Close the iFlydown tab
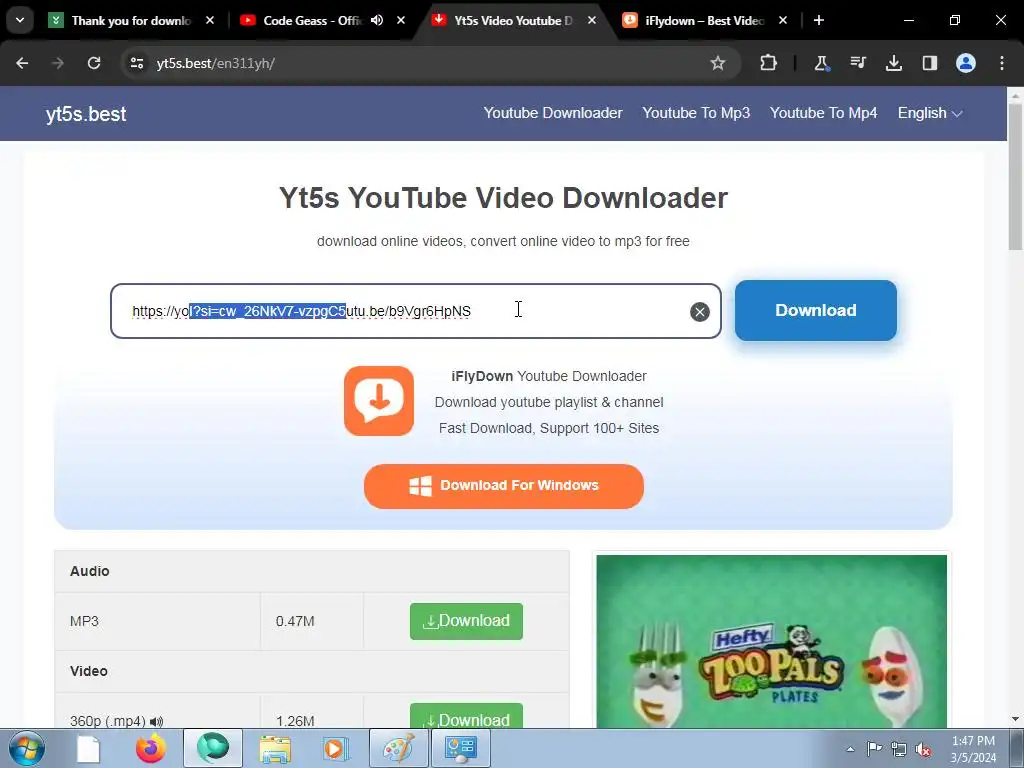 pos(783,20)
